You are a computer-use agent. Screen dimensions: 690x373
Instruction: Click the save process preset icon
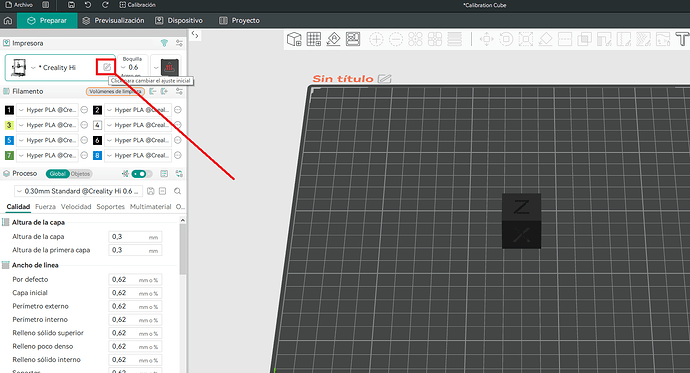click(150, 191)
